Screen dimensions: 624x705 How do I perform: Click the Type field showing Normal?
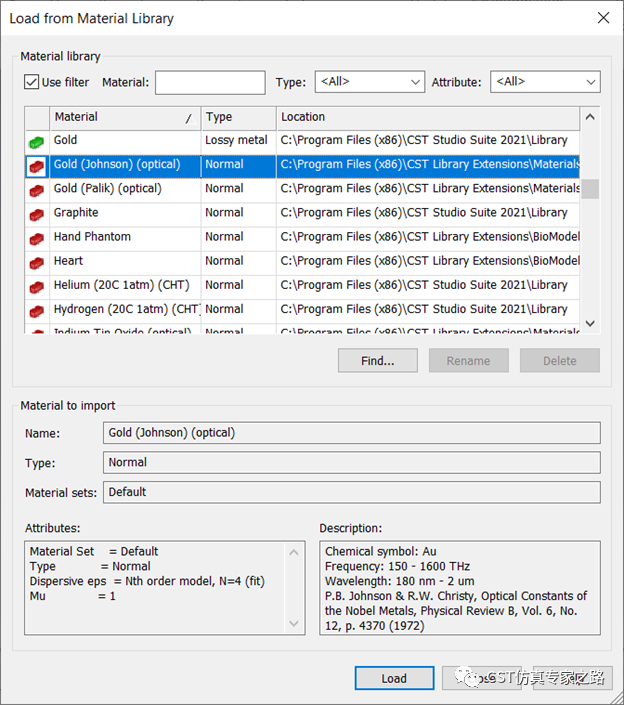pos(352,463)
